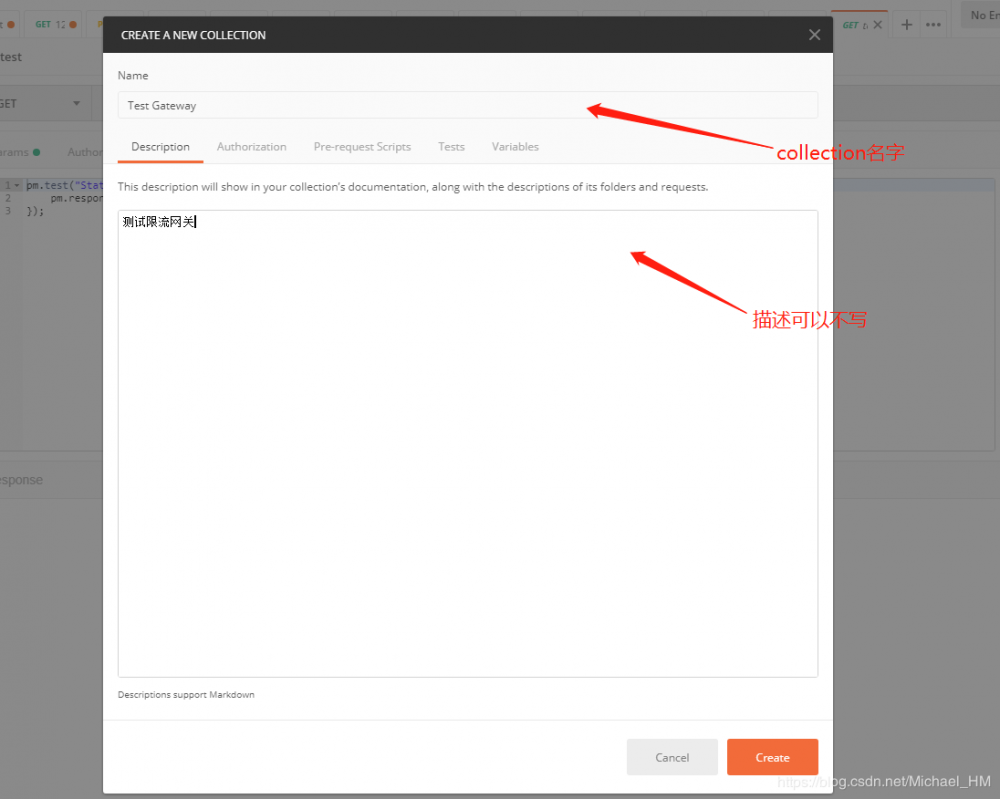The image size is (1000, 799).
Task: Collapse code line 1 fold arrow
Action: click(x=17, y=186)
